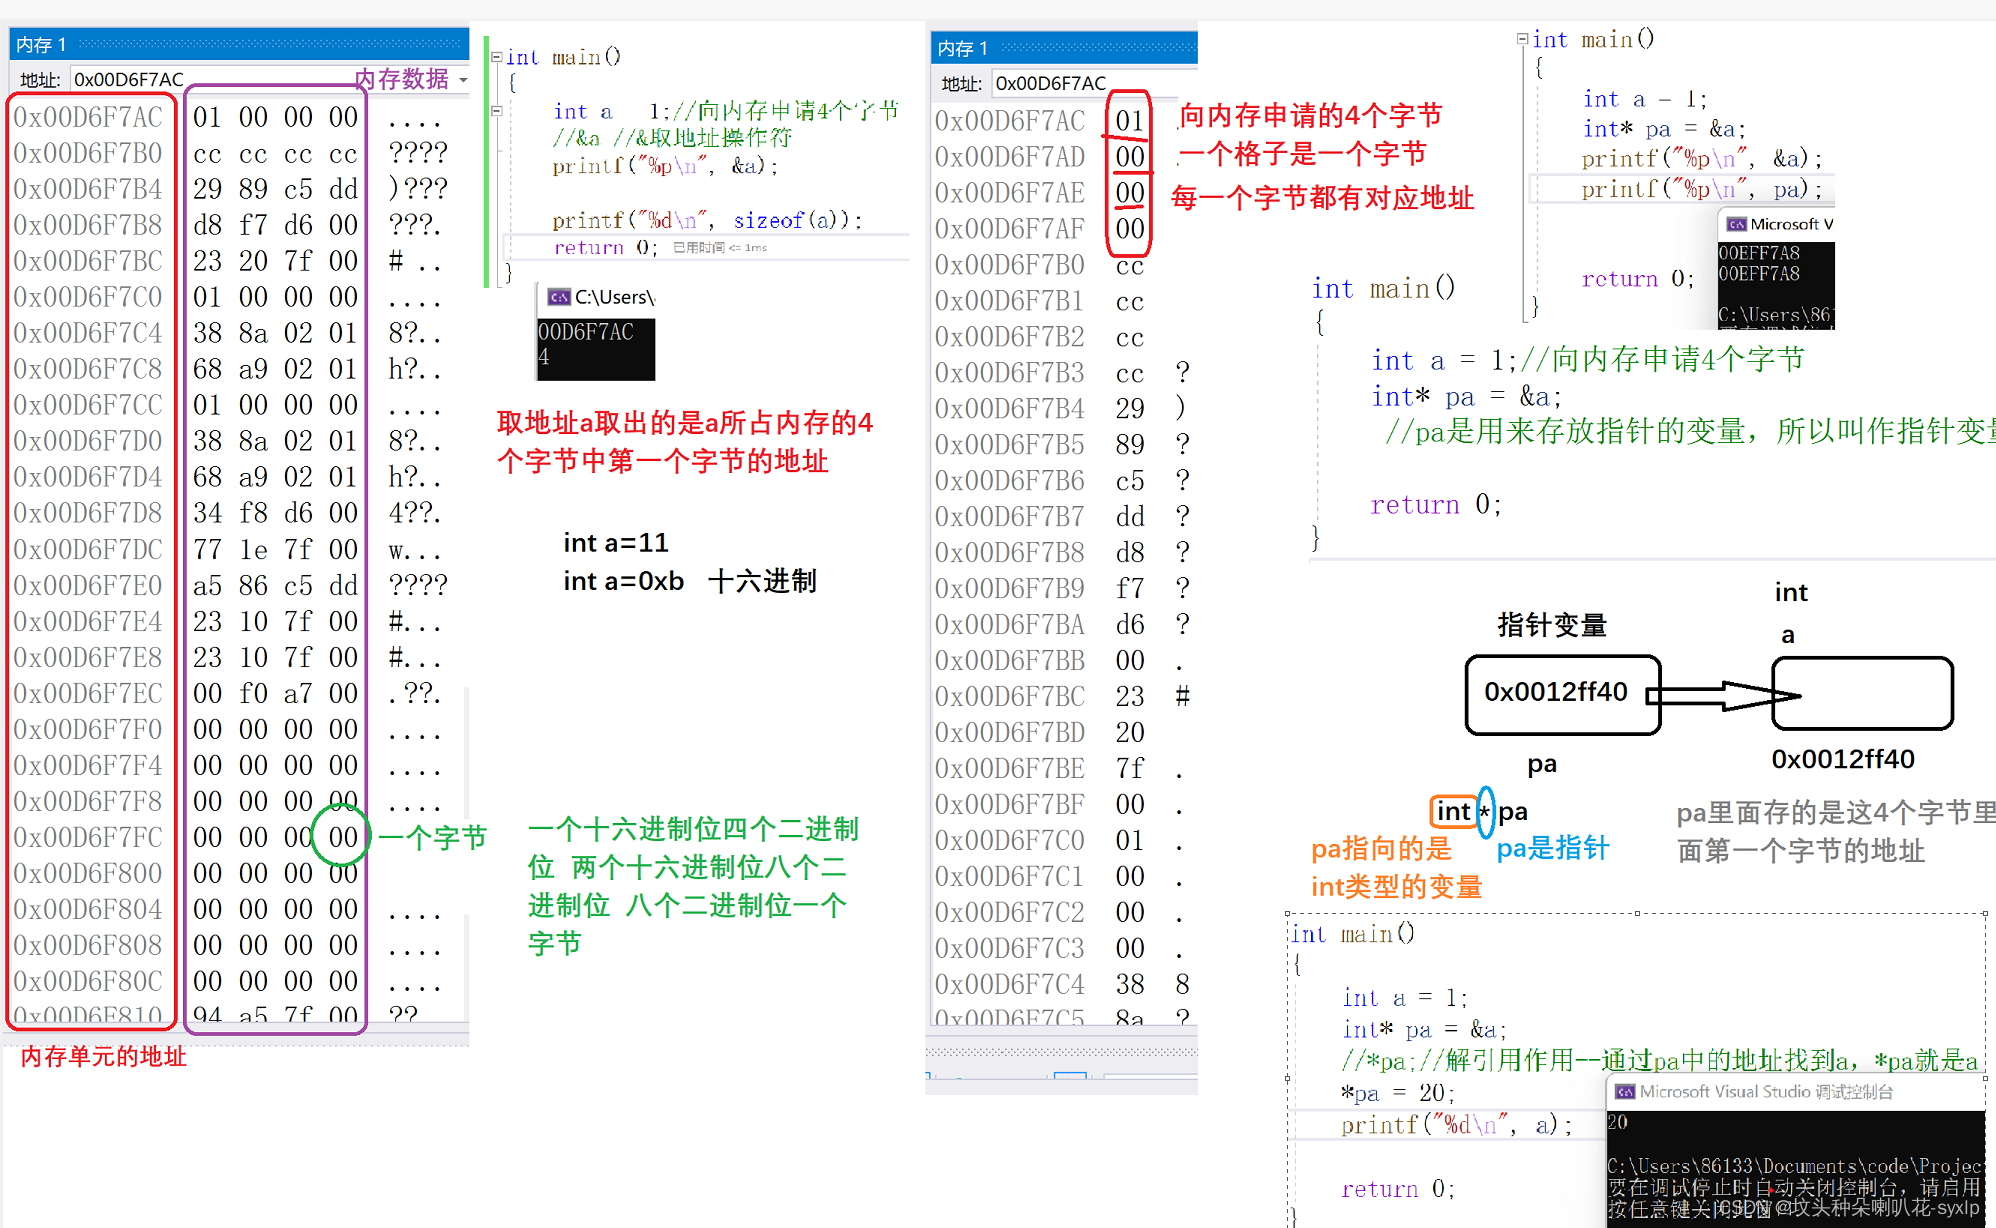The width and height of the screenshot is (1996, 1228).
Task: Click console output '20' in debug console
Action: tap(1618, 1123)
